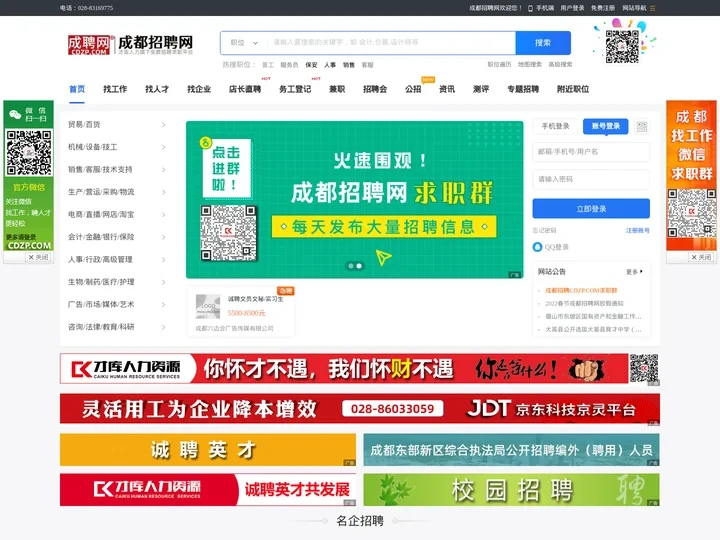The image size is (720, 540).
Task: Click the blue 搜索 button
Action: [543, 43]
